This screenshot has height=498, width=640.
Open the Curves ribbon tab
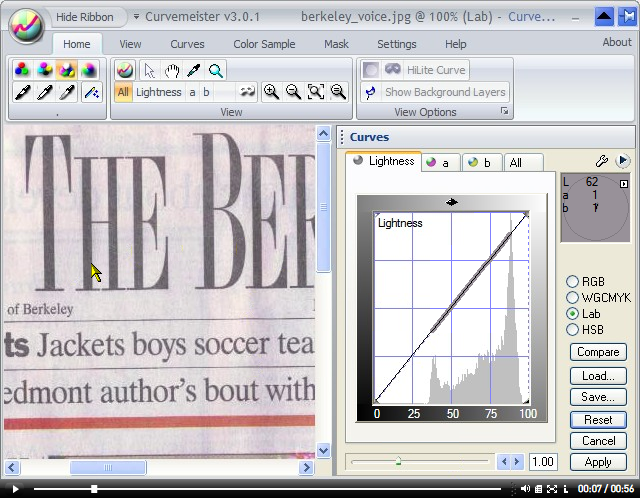click(x=187, y=44)
